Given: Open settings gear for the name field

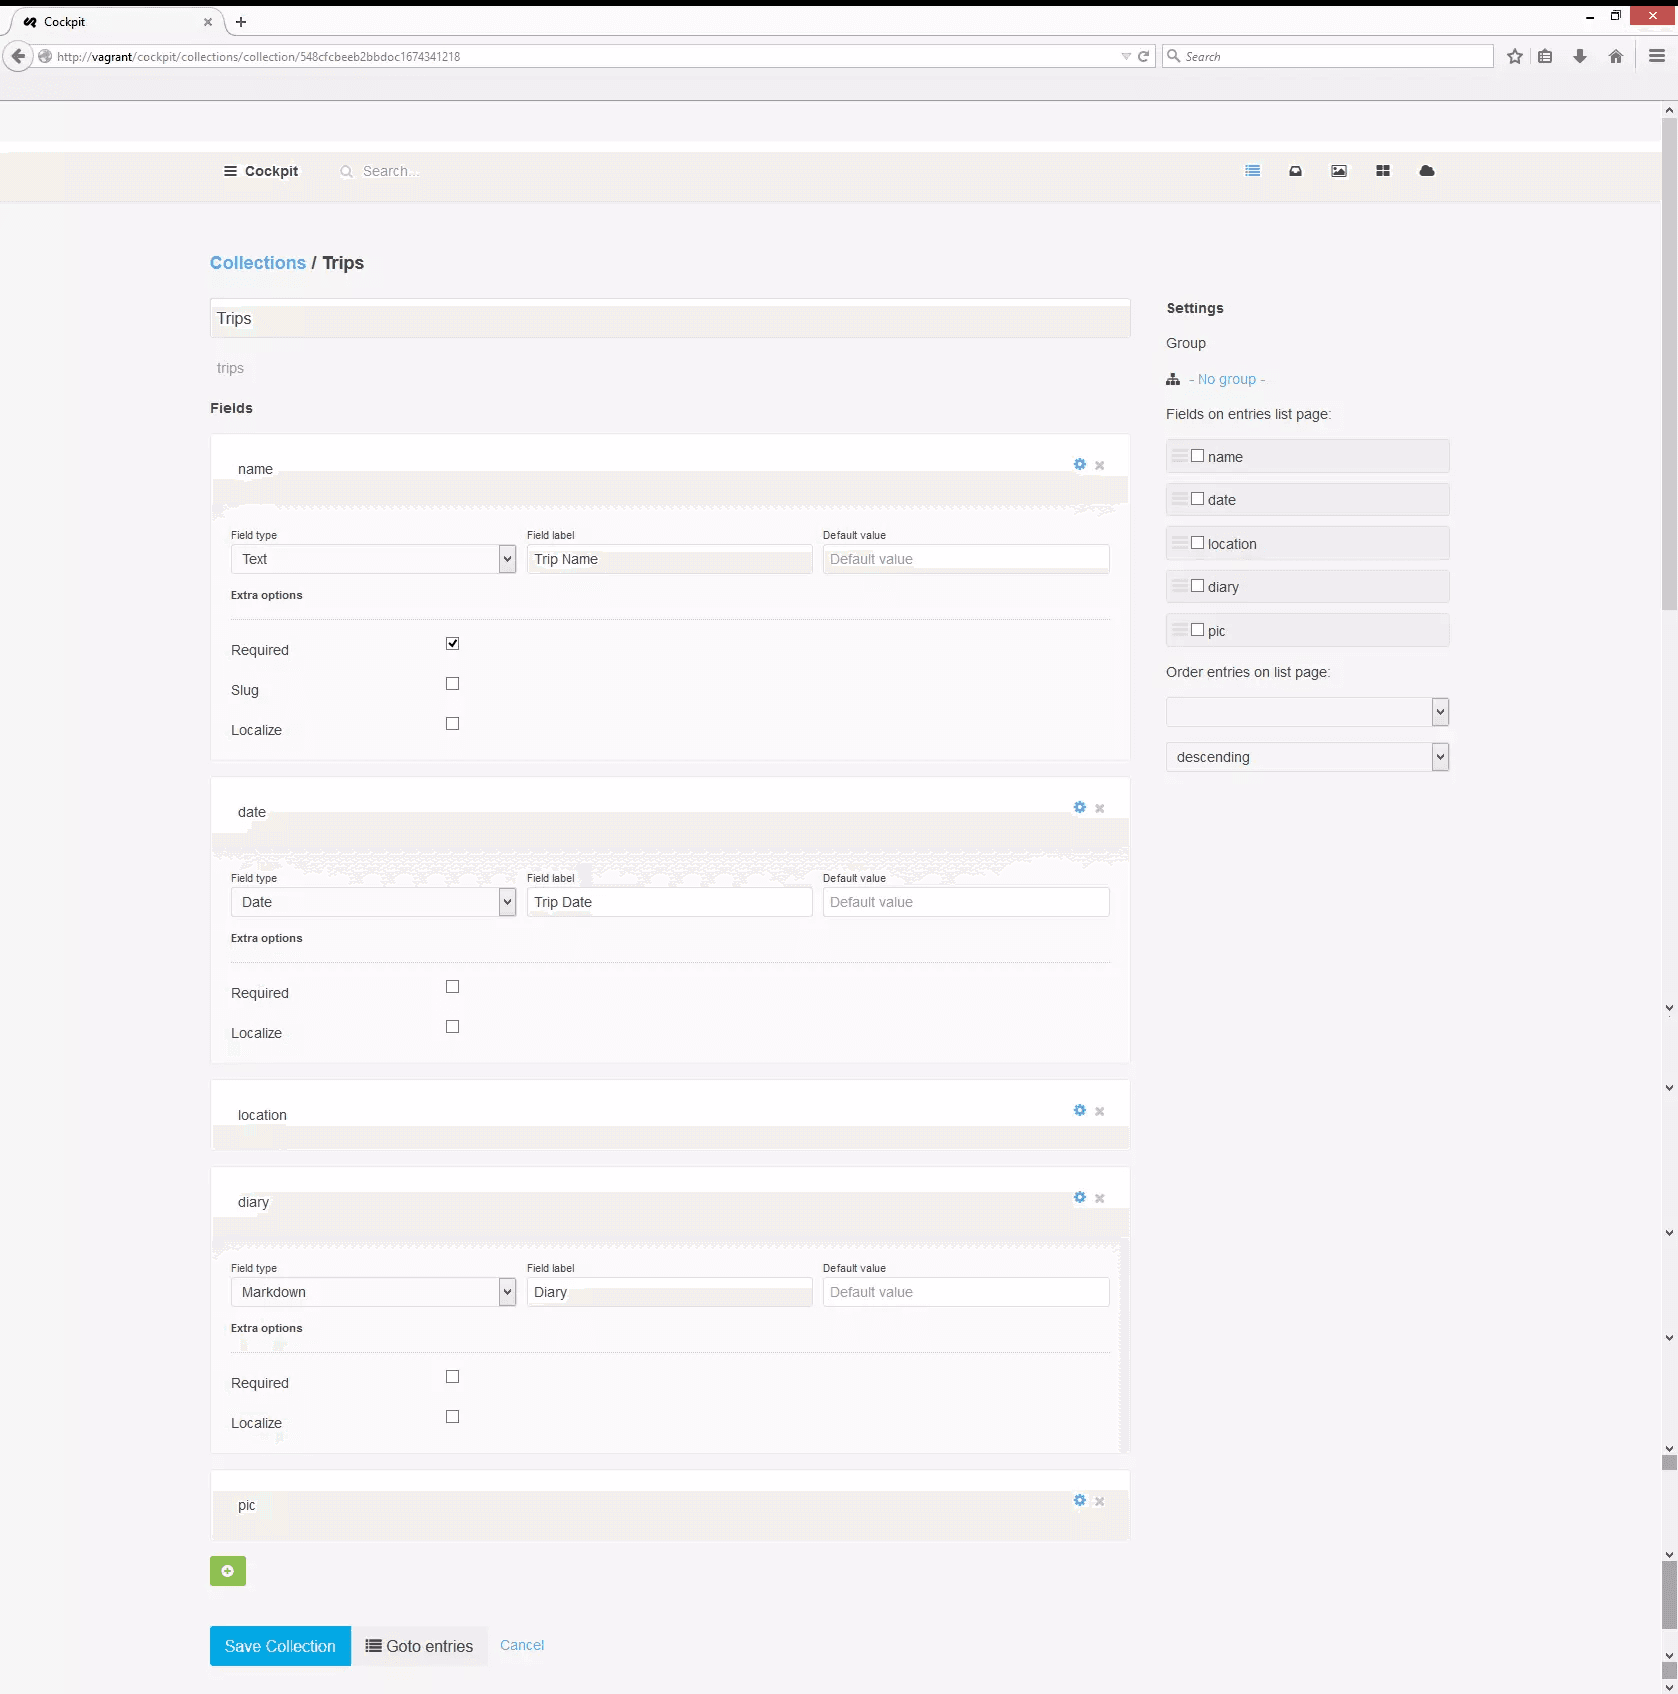Looking at the screenshot, I should click(1079, 464).
